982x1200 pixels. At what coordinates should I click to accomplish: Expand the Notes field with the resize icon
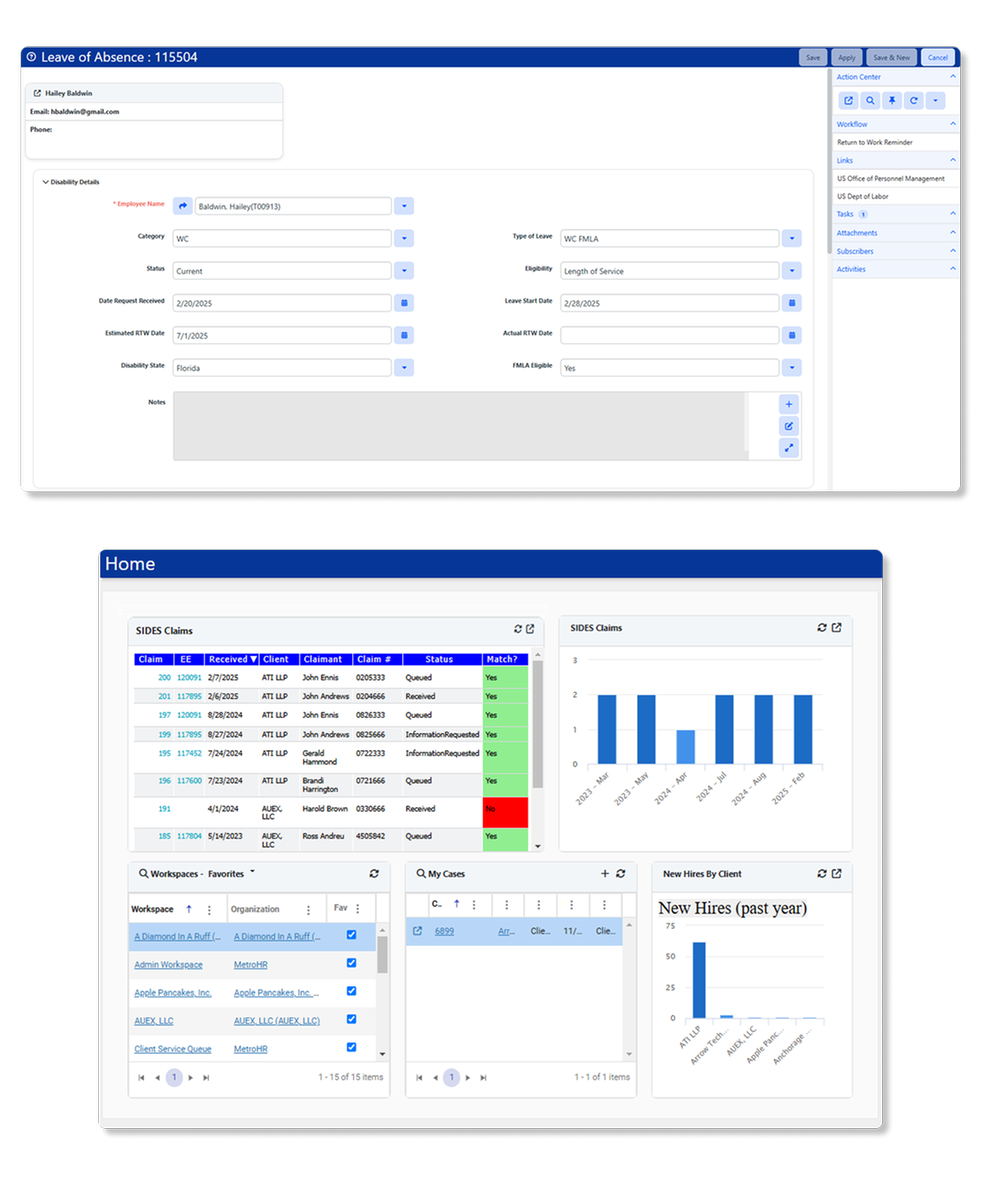[x=789, y=447]
